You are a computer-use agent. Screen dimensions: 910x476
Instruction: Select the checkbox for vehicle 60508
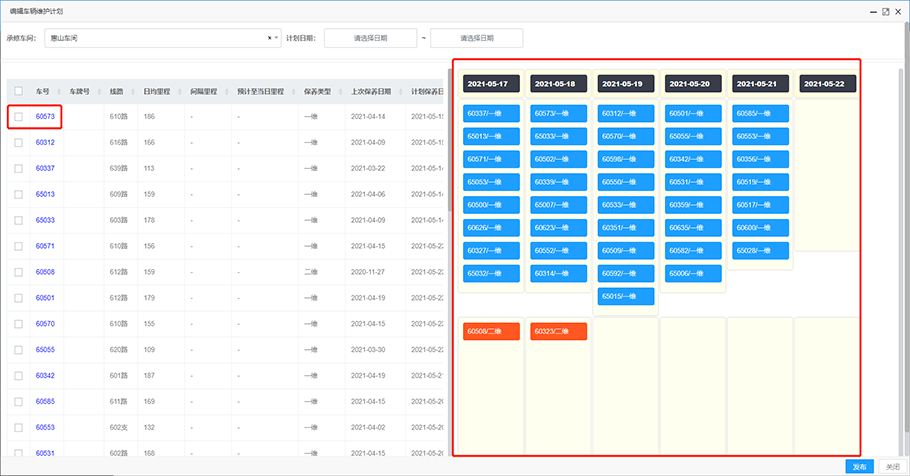(18, 272)
